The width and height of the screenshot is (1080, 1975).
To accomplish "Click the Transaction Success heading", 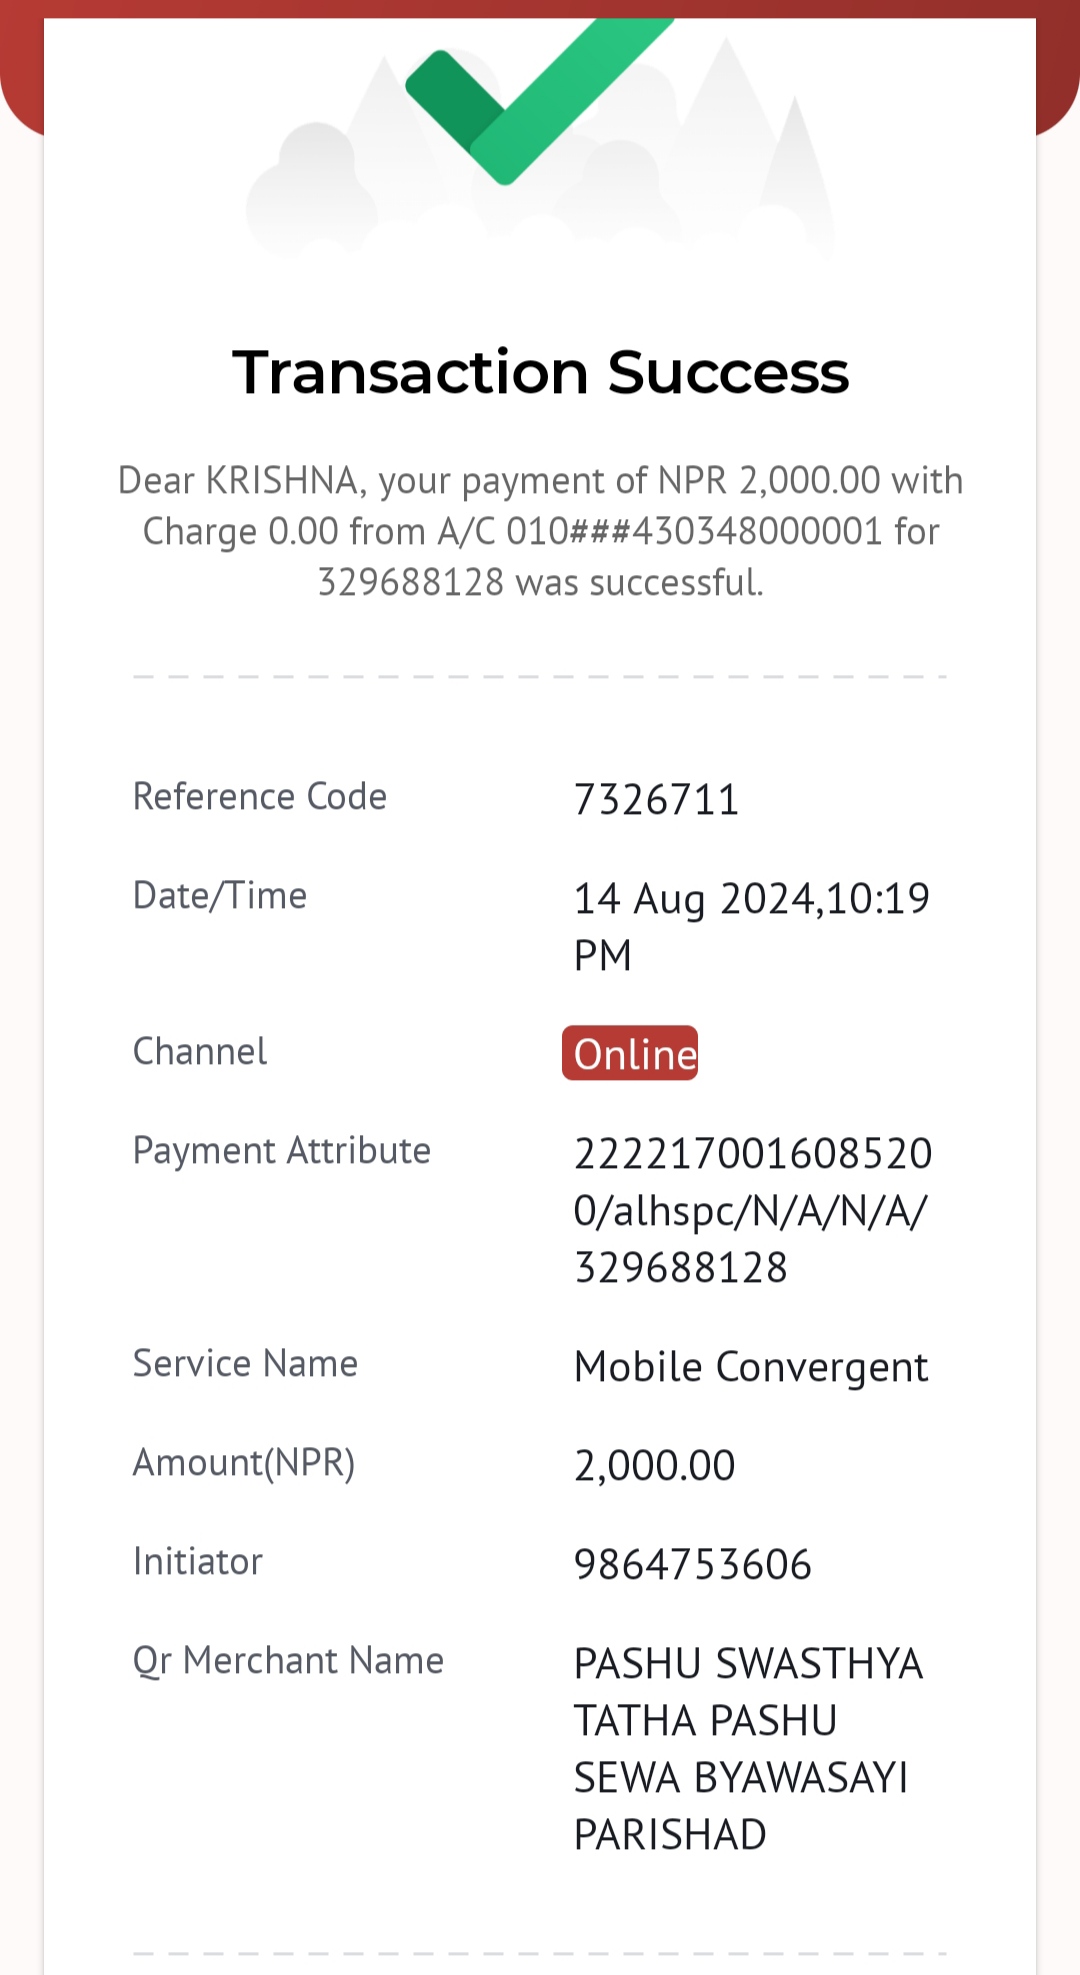I will (x=540, y=372).
